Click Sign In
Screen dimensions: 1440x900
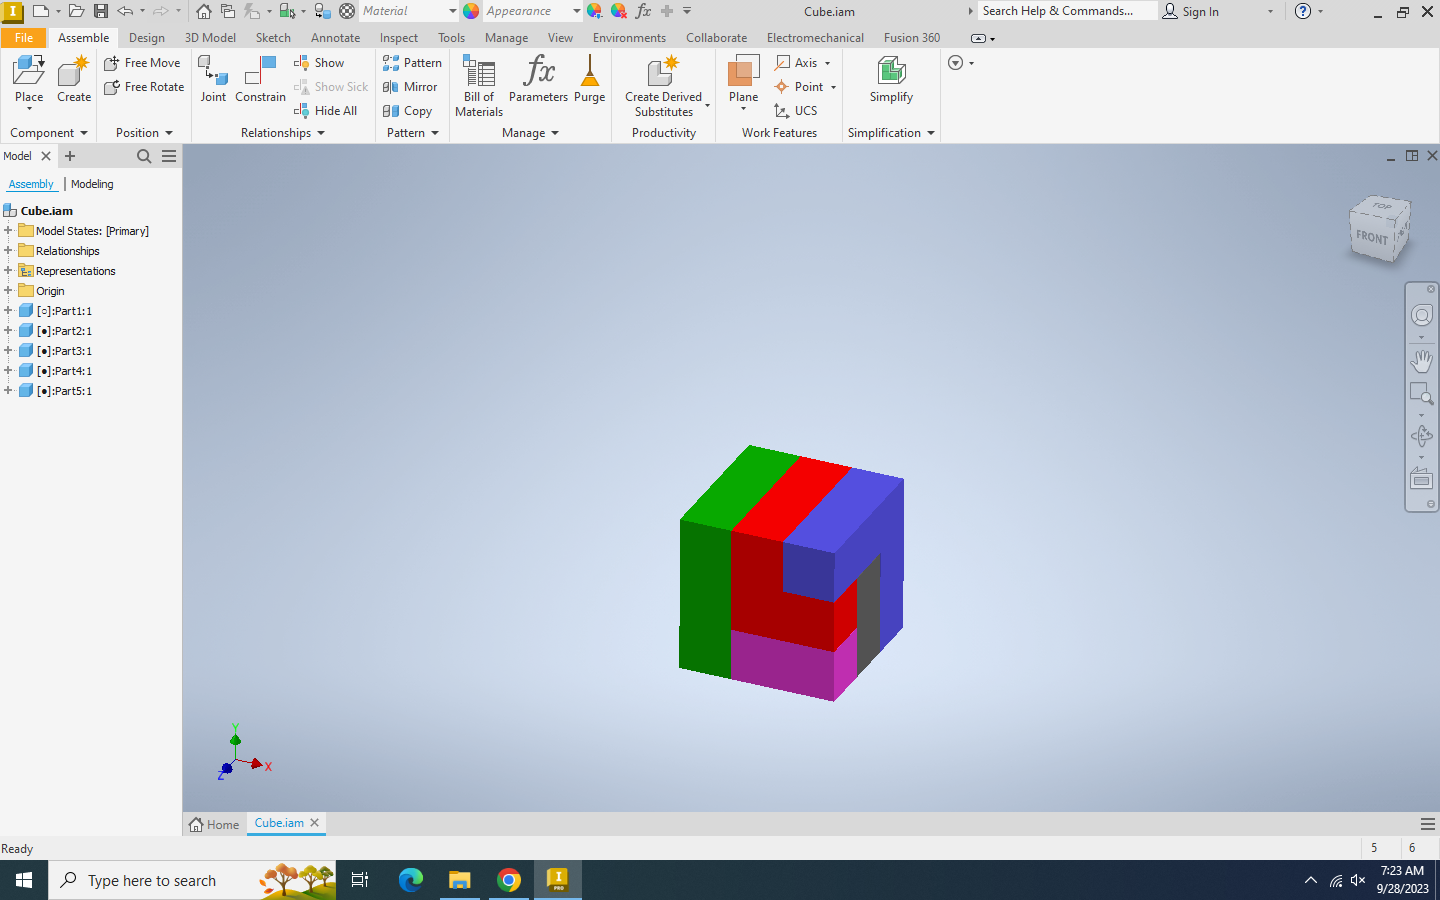[1191, 11]
